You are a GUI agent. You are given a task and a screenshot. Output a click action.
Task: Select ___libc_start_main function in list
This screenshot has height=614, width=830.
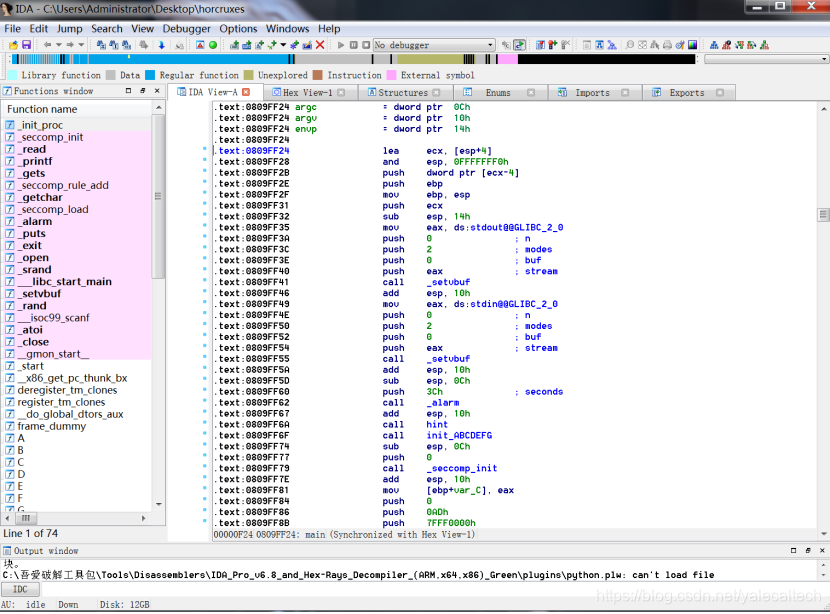(x=77, y=282)
